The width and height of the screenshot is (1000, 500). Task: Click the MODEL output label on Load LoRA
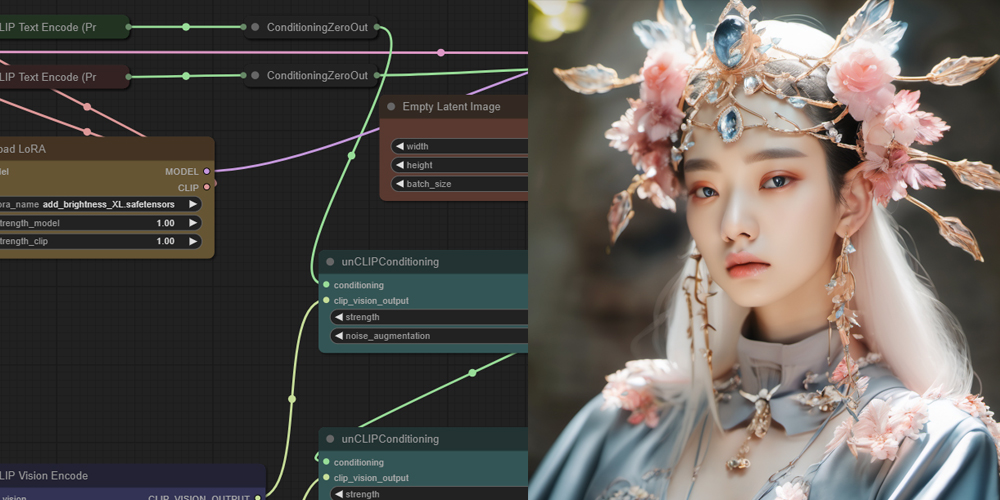[182, 172]
